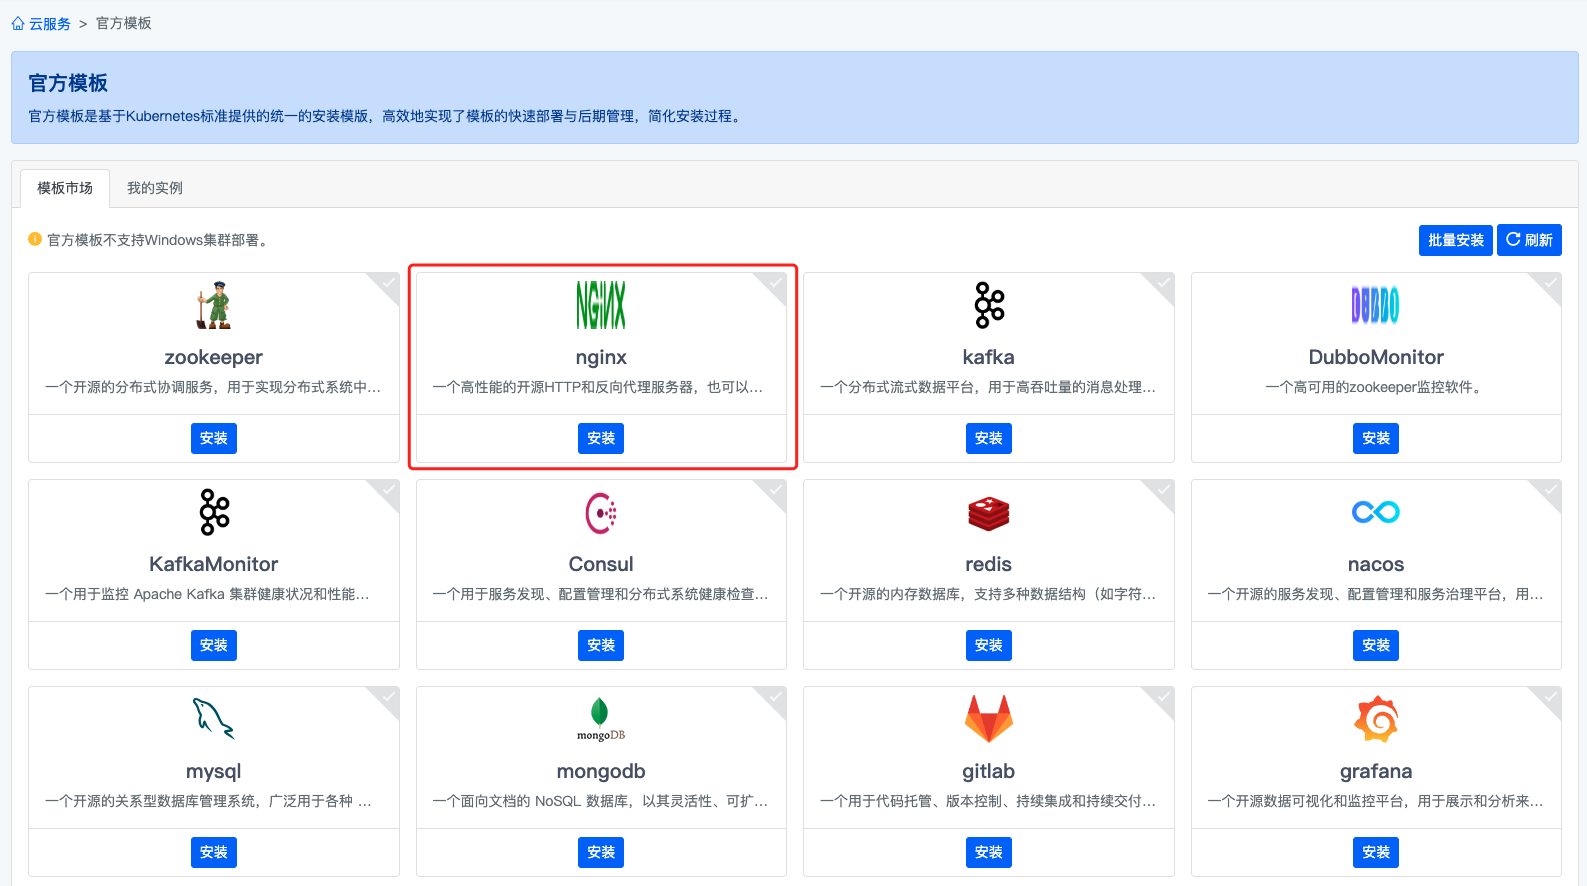Select the redis card corner checkmark
This screenshot has height=886, width=1587.
click(x=1163, y=491)
